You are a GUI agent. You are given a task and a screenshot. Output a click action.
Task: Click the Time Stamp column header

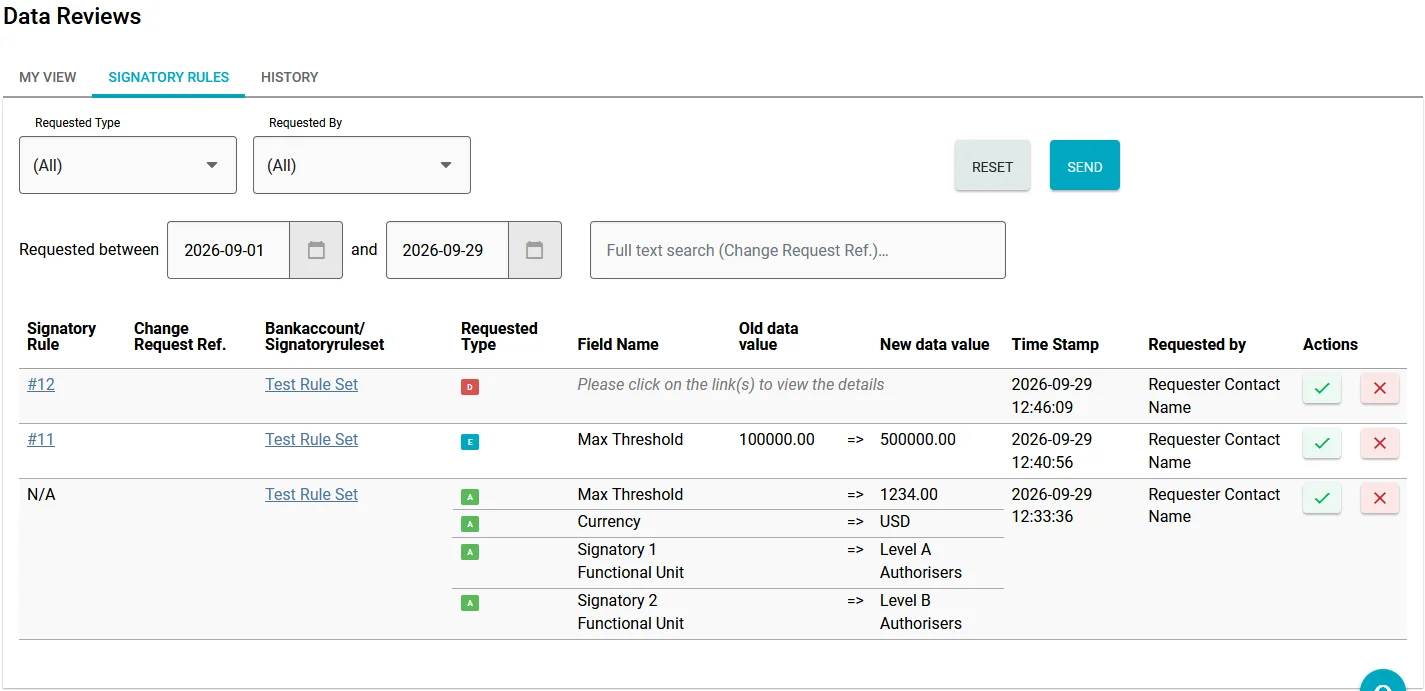pos(1055,344)
